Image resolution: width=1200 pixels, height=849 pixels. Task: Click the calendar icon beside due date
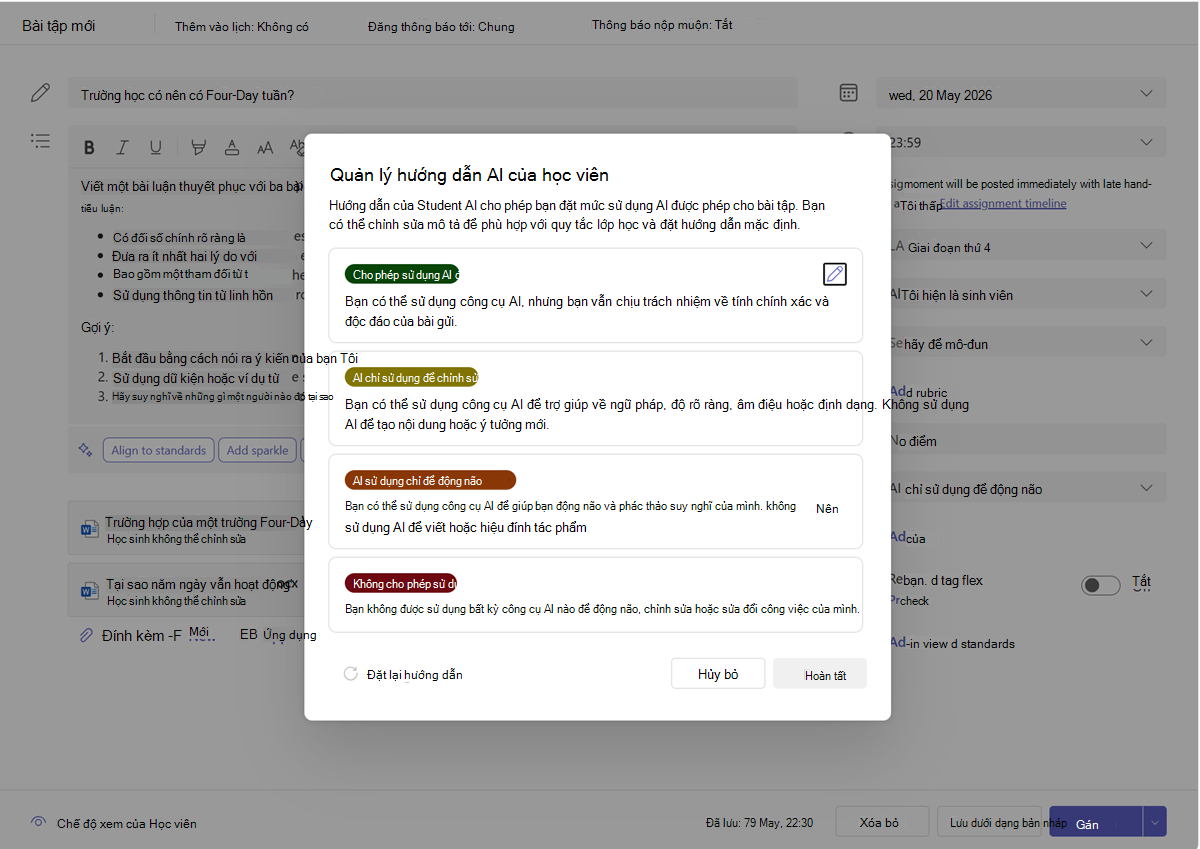(x=848, y=93)
